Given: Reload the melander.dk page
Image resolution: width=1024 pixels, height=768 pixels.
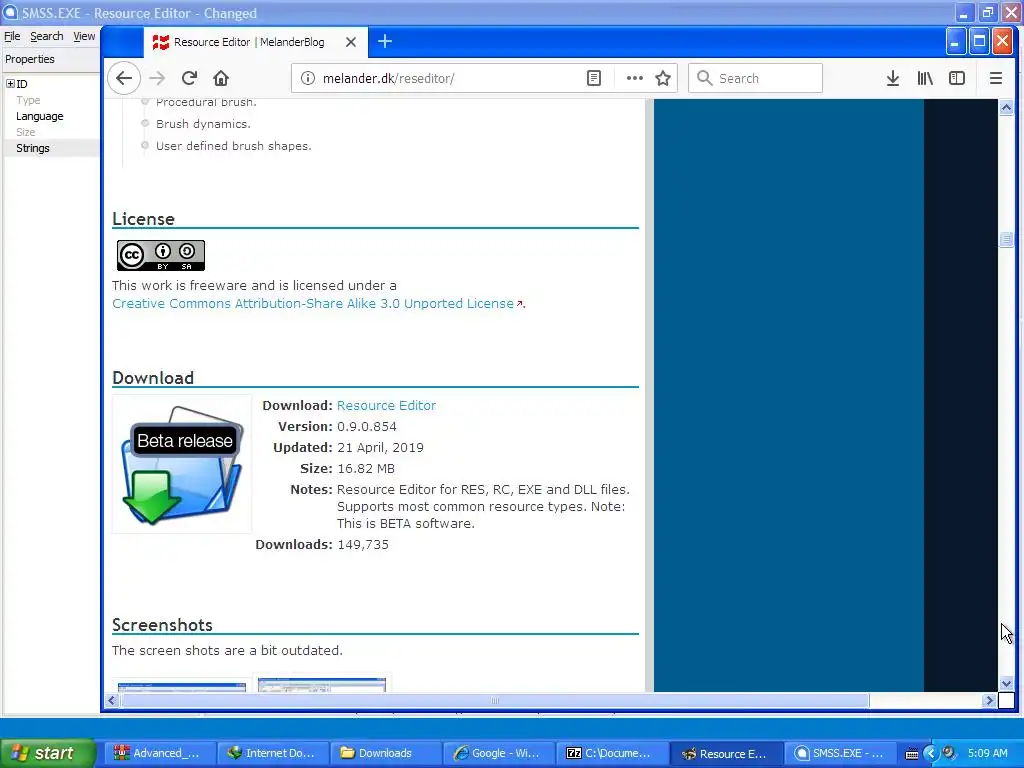Looking at the screenshot, I should click(x=189, y=78).
